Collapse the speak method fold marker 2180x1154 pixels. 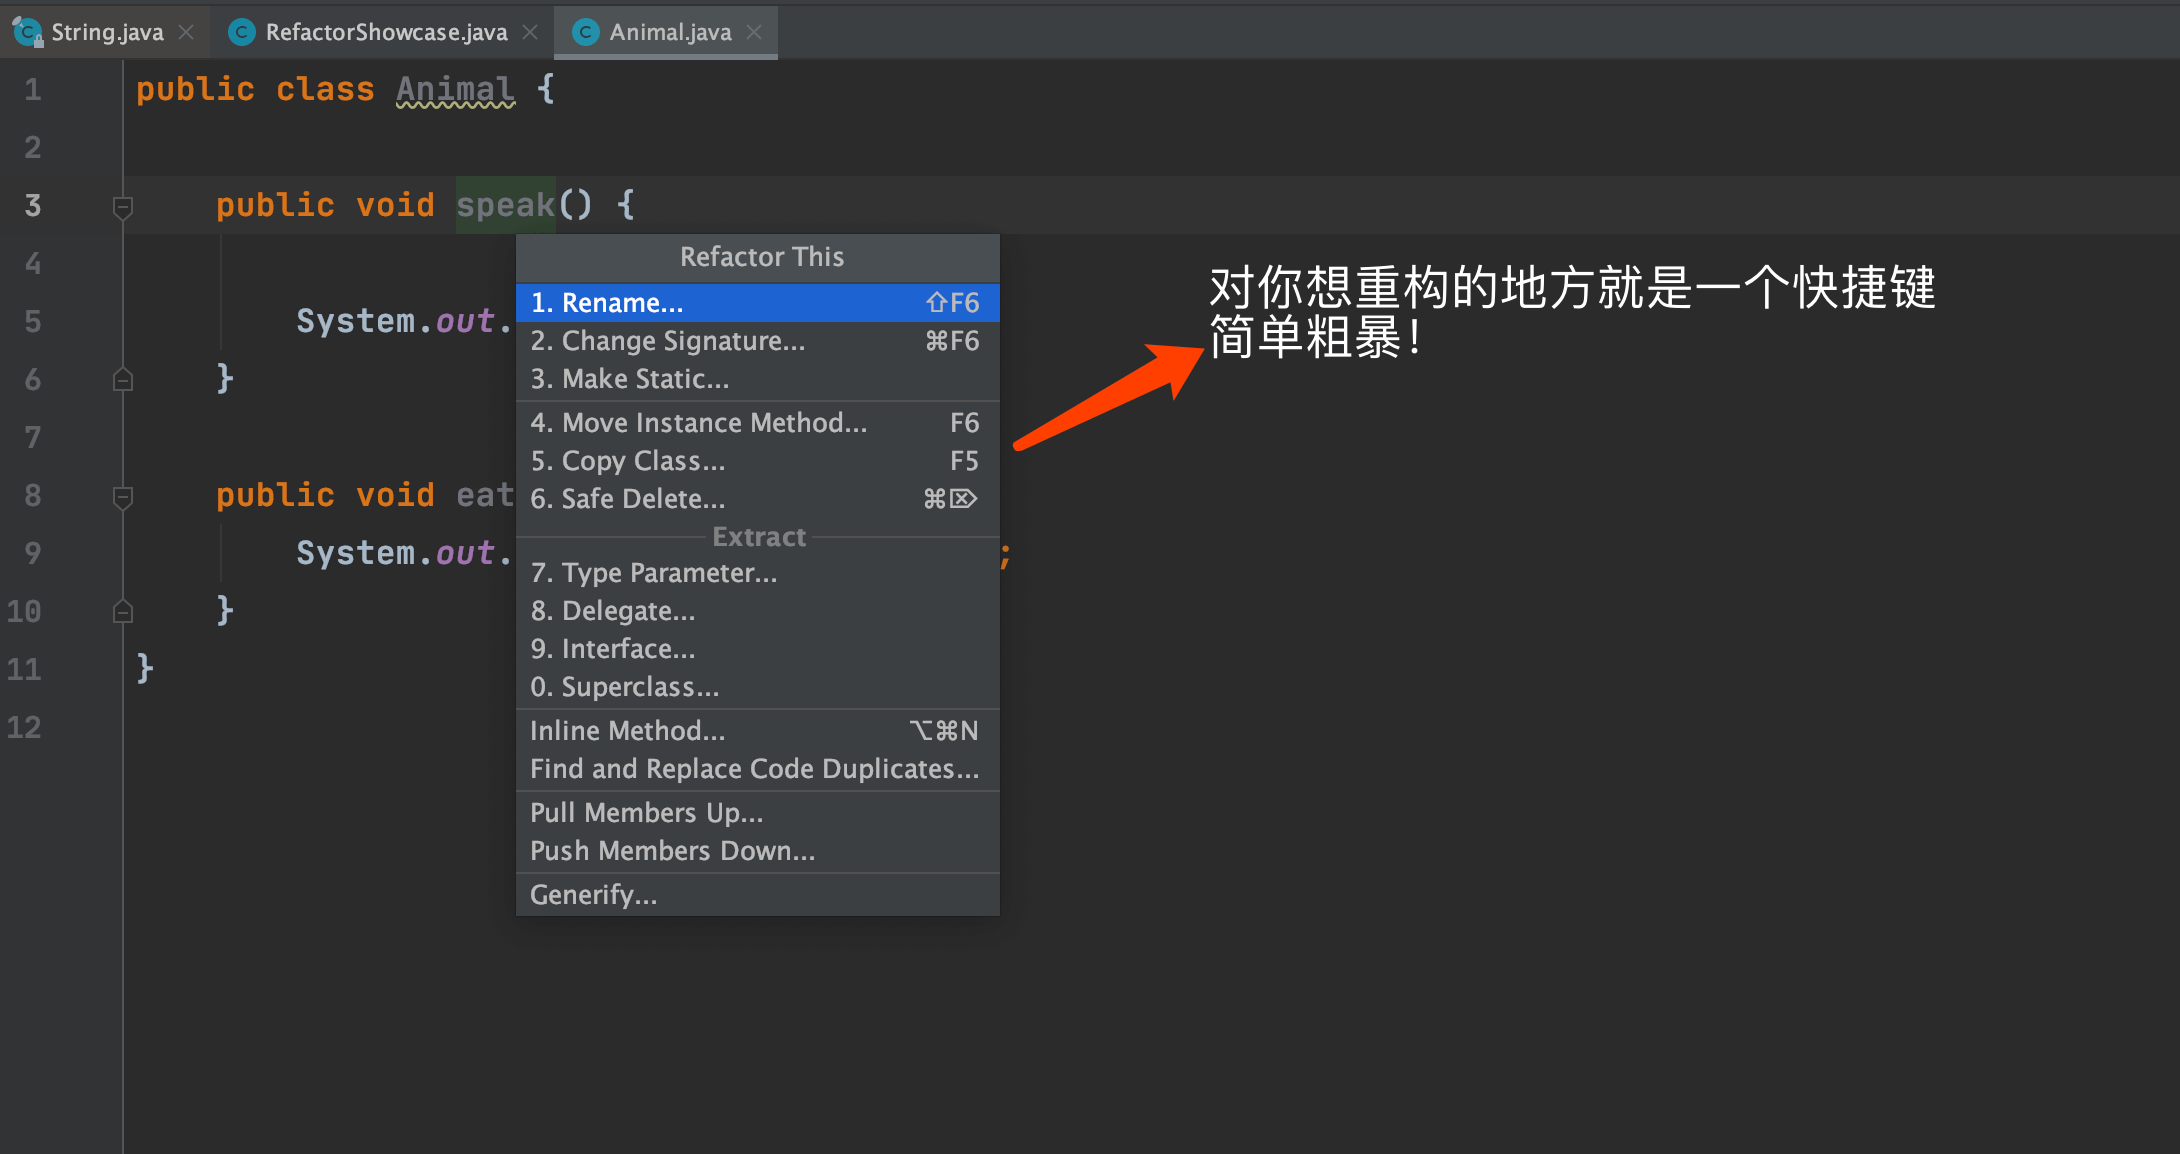123,207
